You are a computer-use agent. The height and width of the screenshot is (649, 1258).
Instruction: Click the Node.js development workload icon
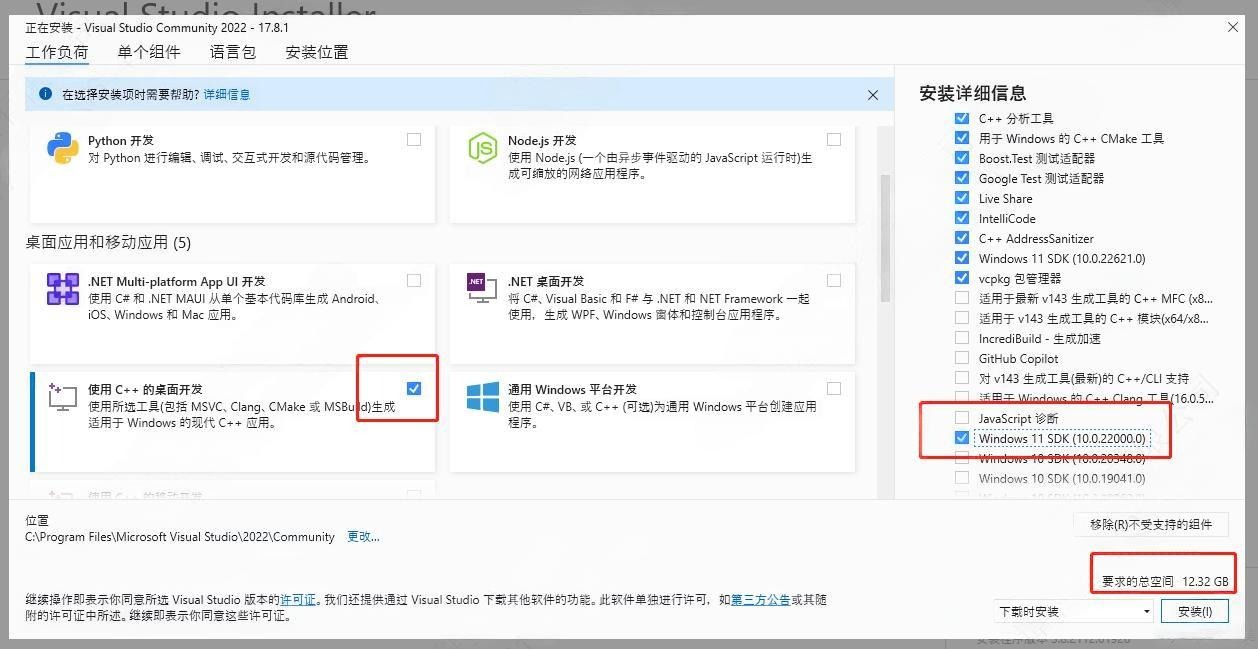tap(483, 149)
